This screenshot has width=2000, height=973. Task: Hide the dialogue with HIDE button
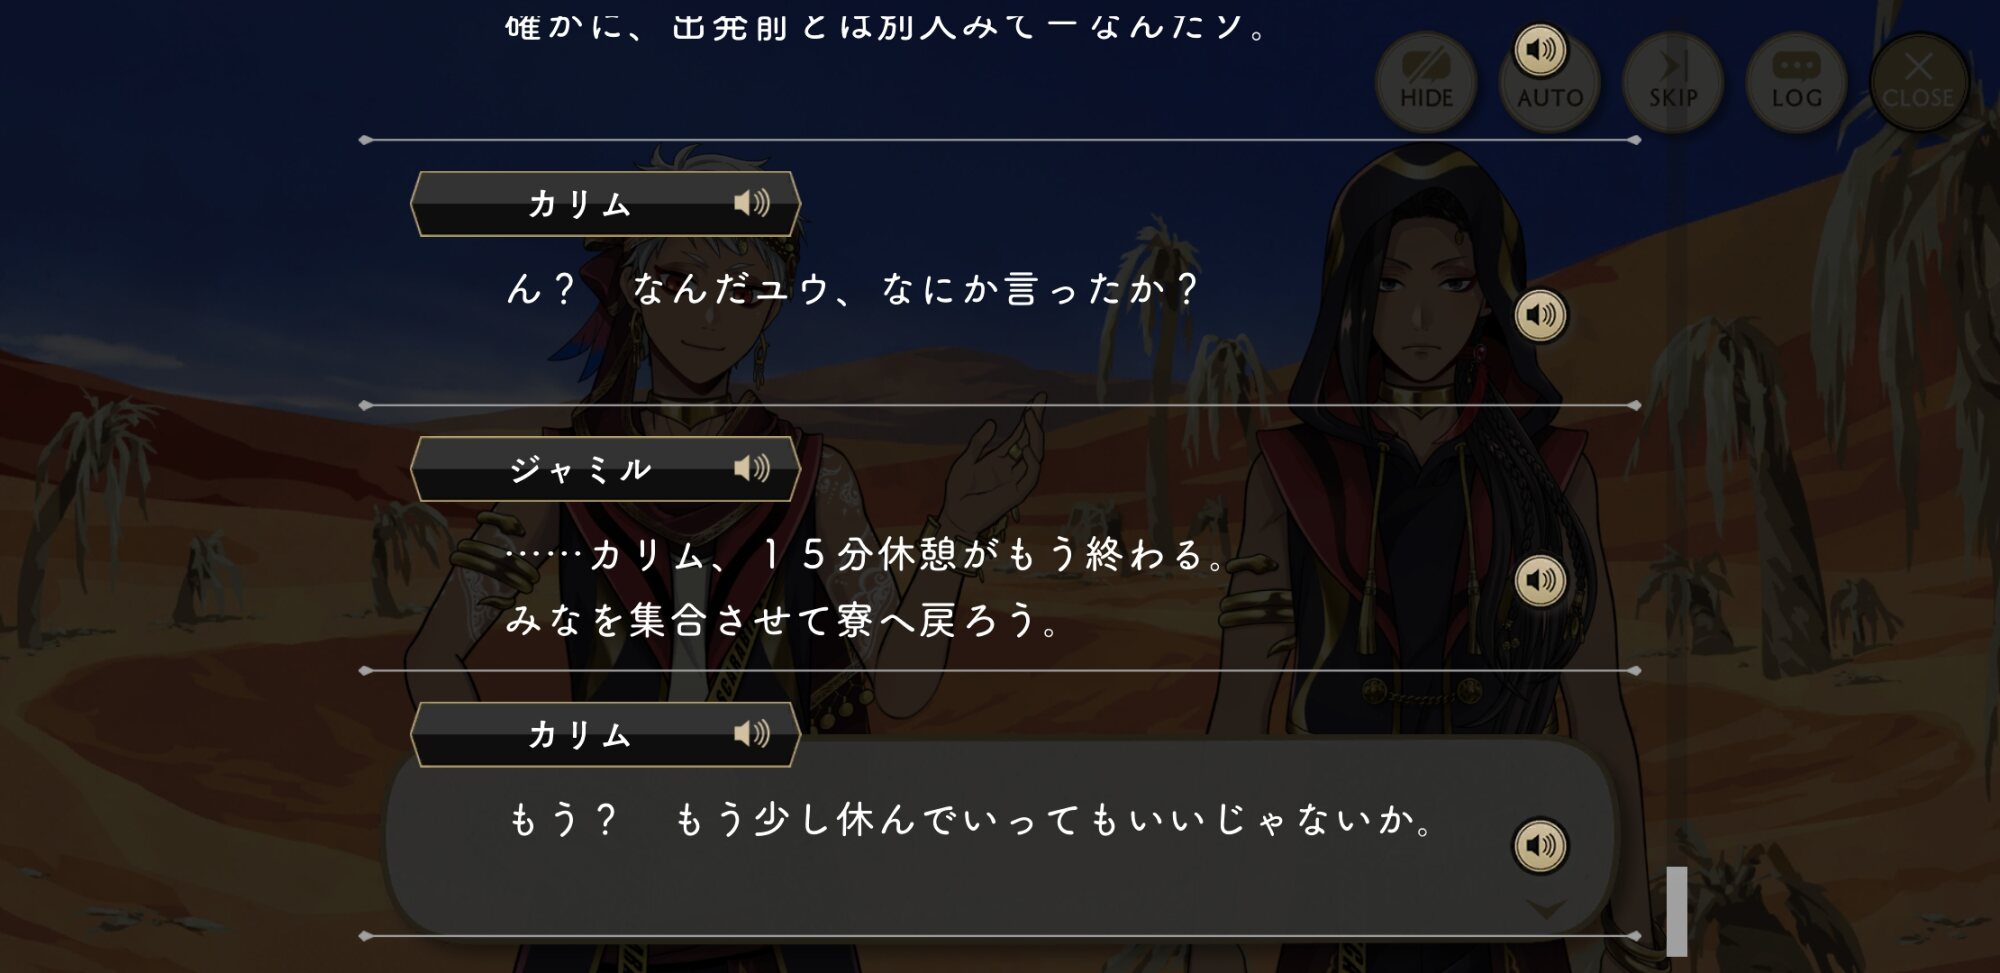1426,82
